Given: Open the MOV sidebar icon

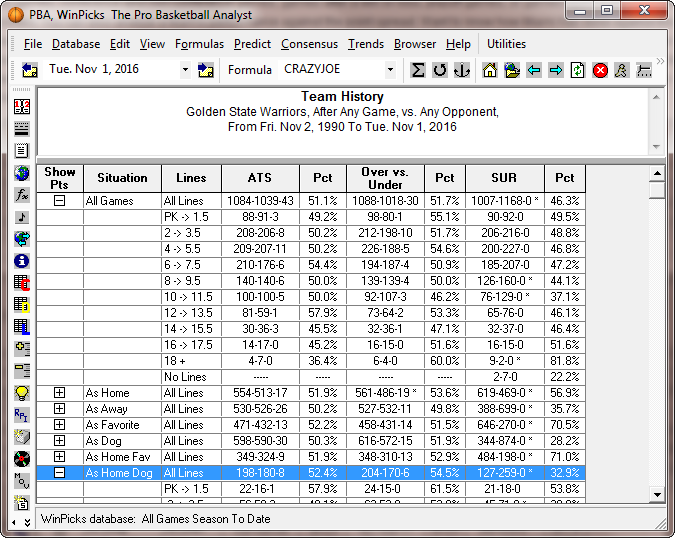Looking at the screenshot, I should [22, 481].
